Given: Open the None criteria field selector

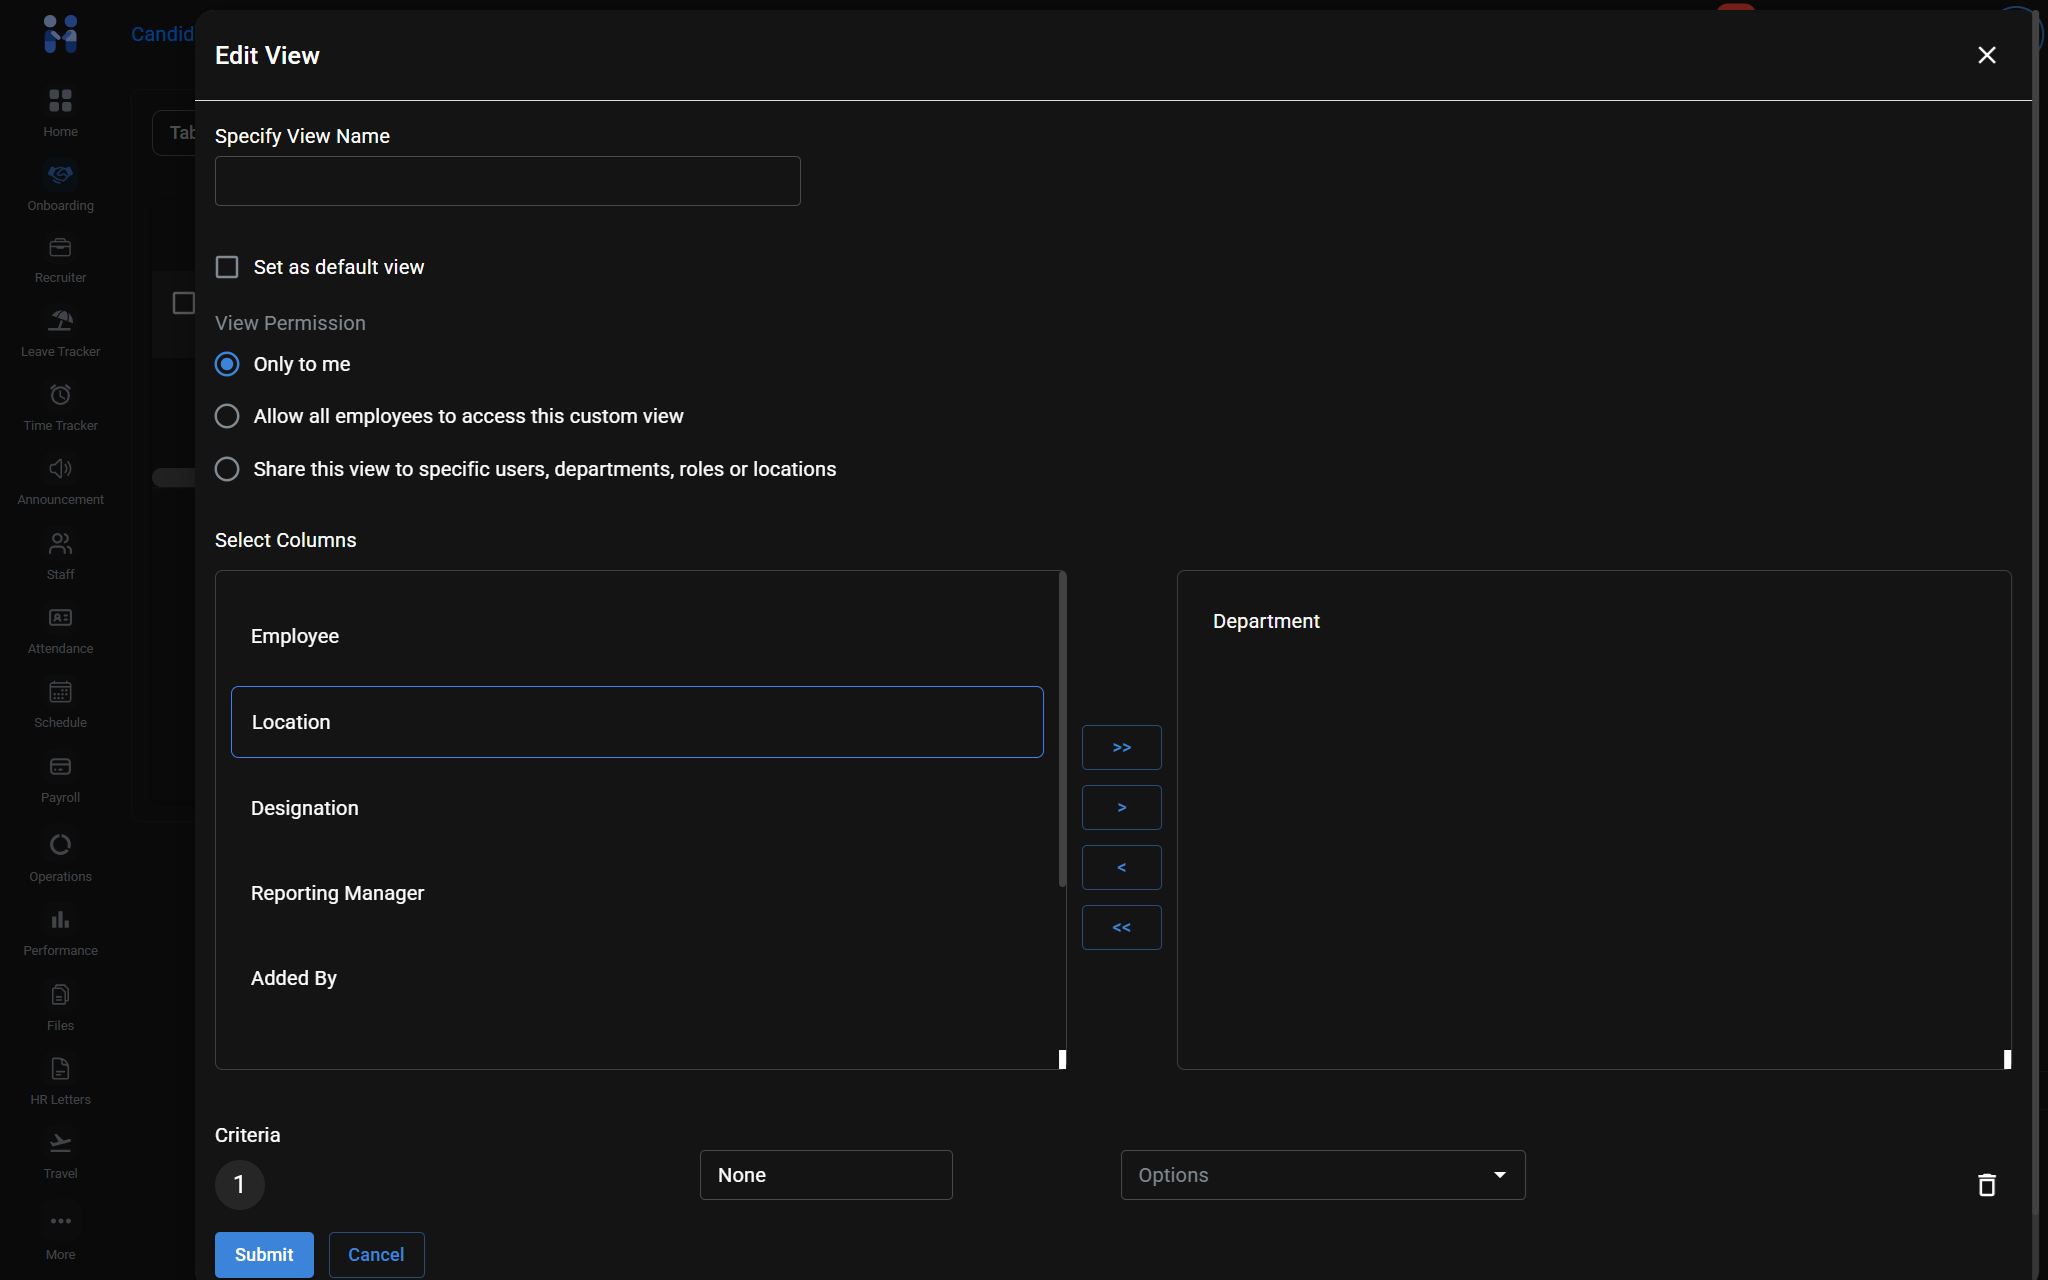Looking at the screenshot, I should (826, 1175).
